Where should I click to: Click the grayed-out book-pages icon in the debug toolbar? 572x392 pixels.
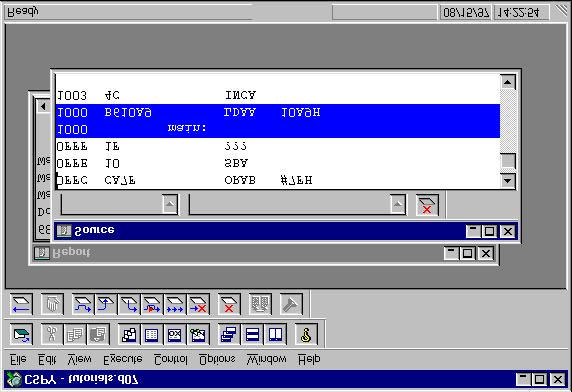(260, 304)
